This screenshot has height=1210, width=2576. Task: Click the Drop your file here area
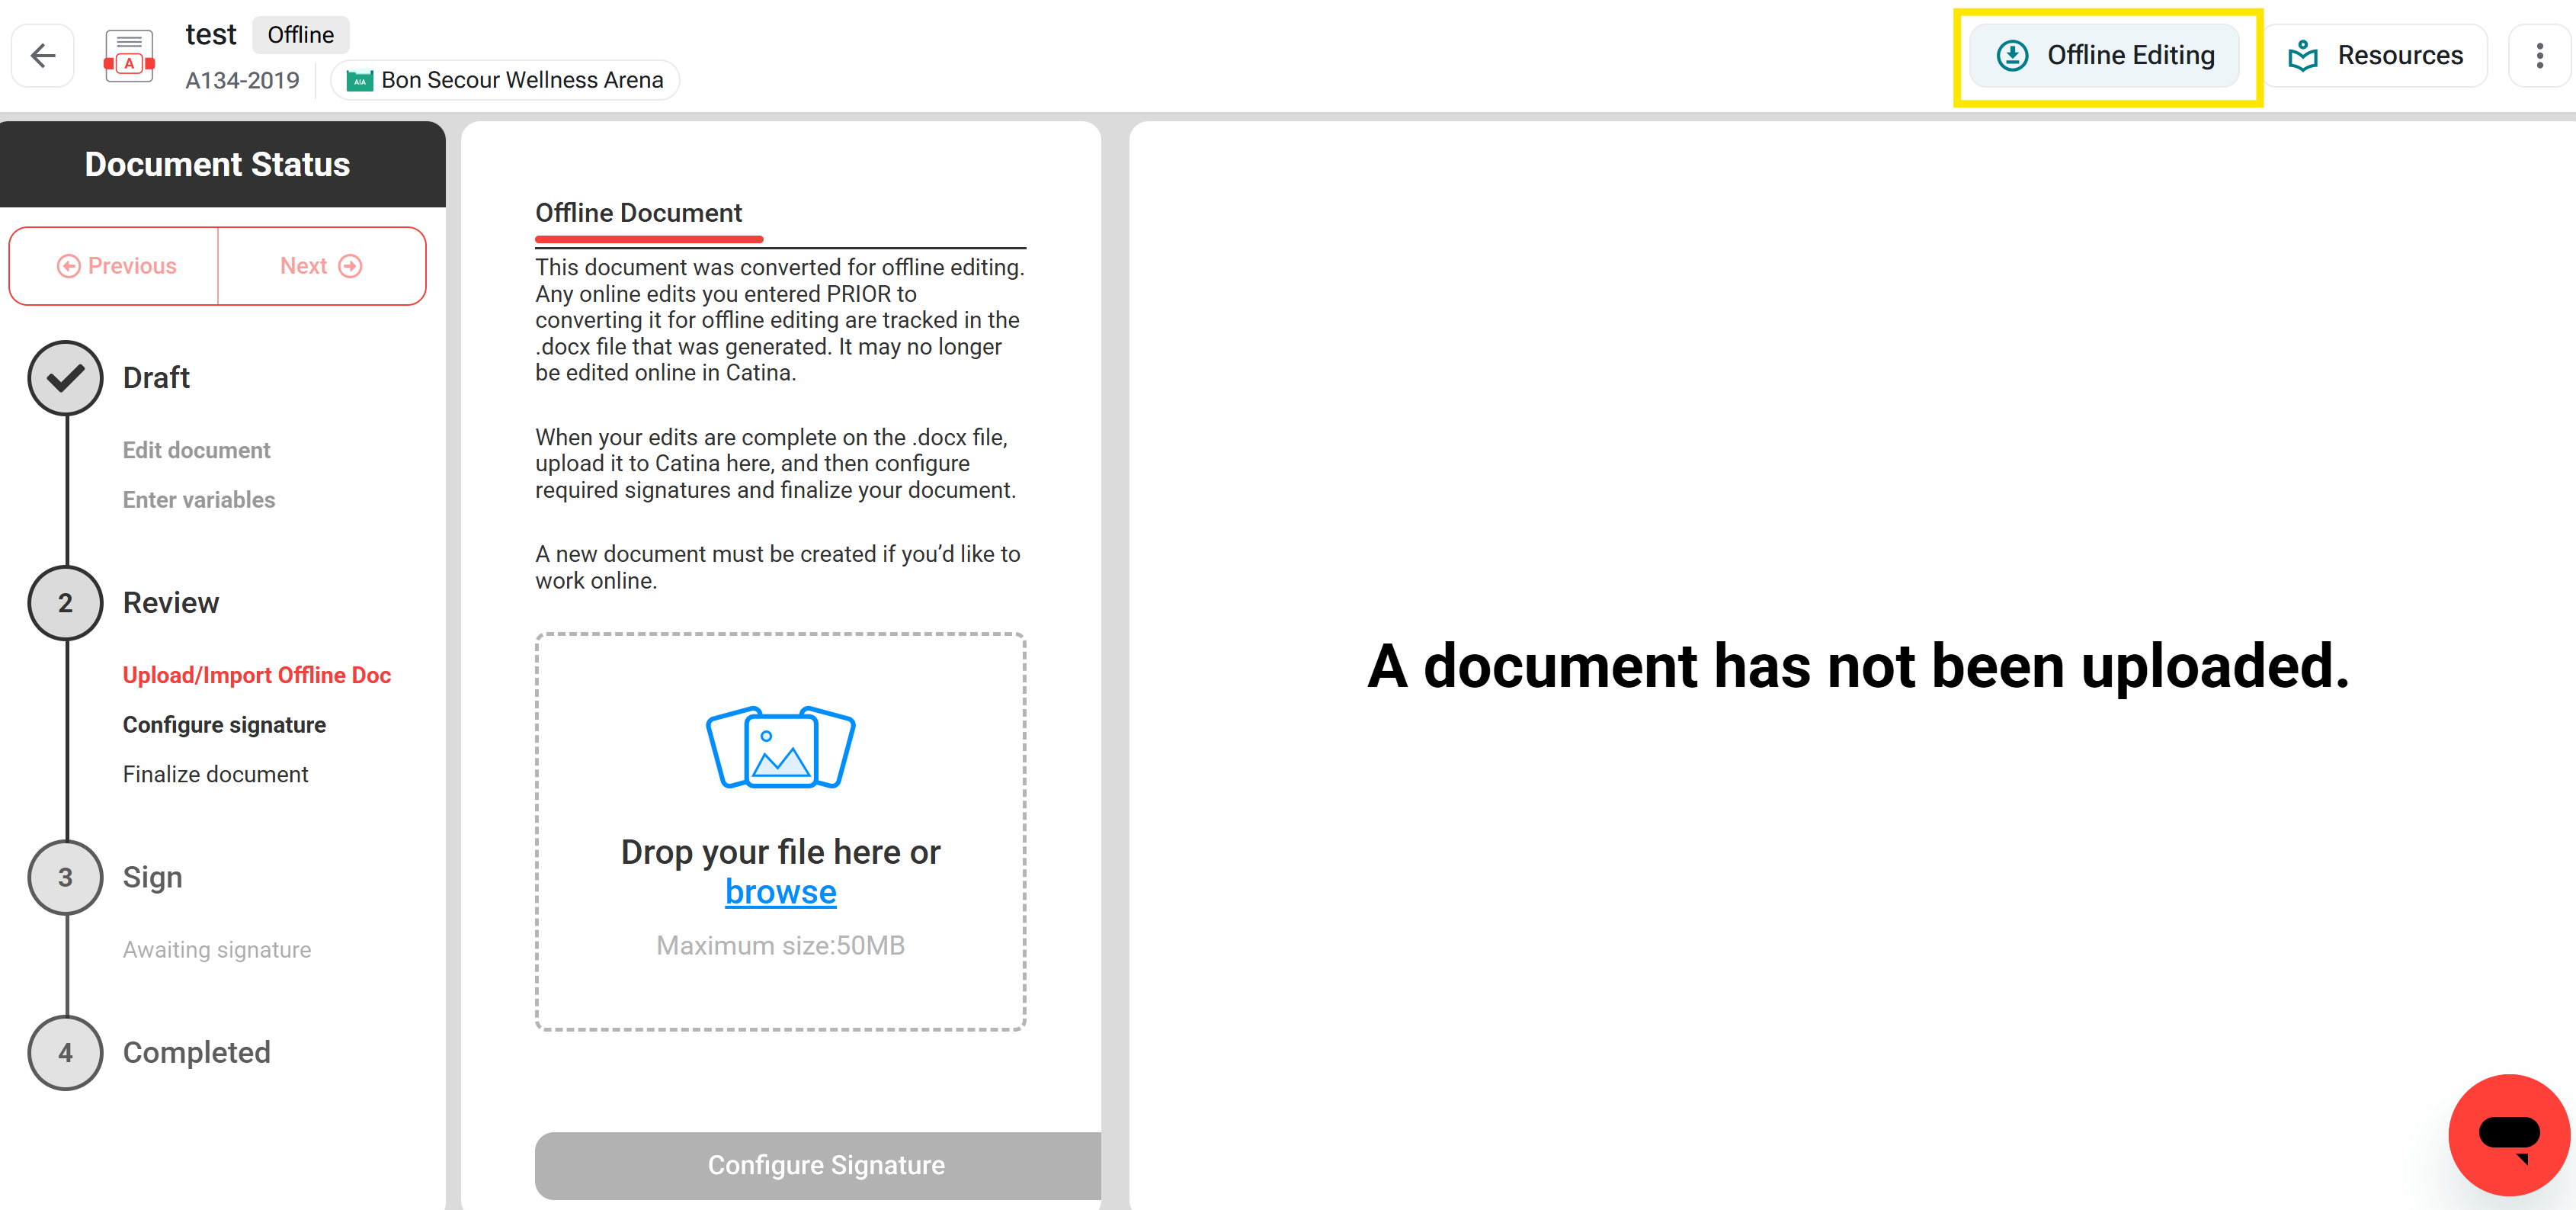[x=780, y=831]
